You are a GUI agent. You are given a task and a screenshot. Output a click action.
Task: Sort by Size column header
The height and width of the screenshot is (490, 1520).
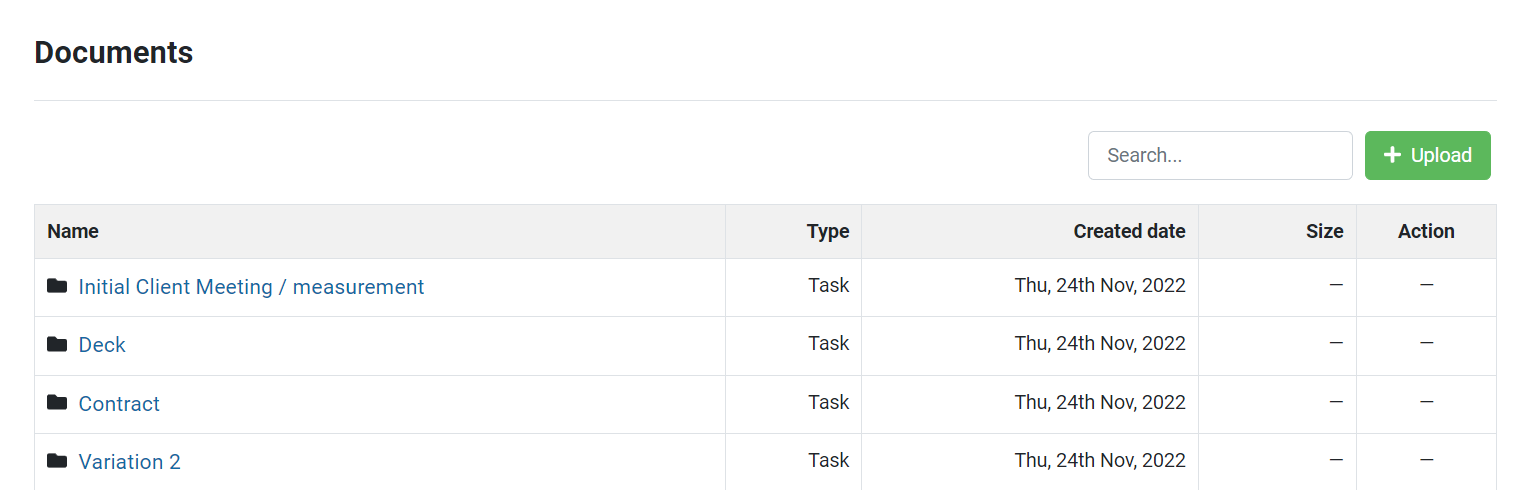1324,231
